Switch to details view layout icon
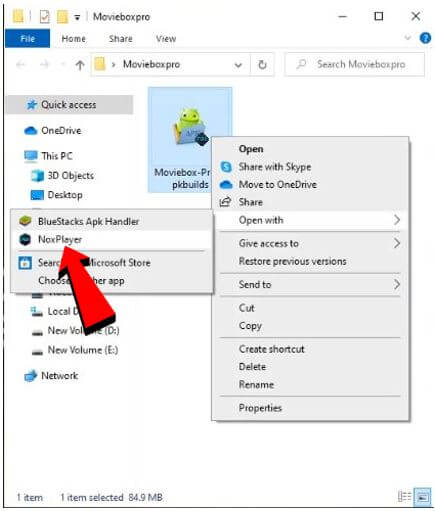 (404, 497)
